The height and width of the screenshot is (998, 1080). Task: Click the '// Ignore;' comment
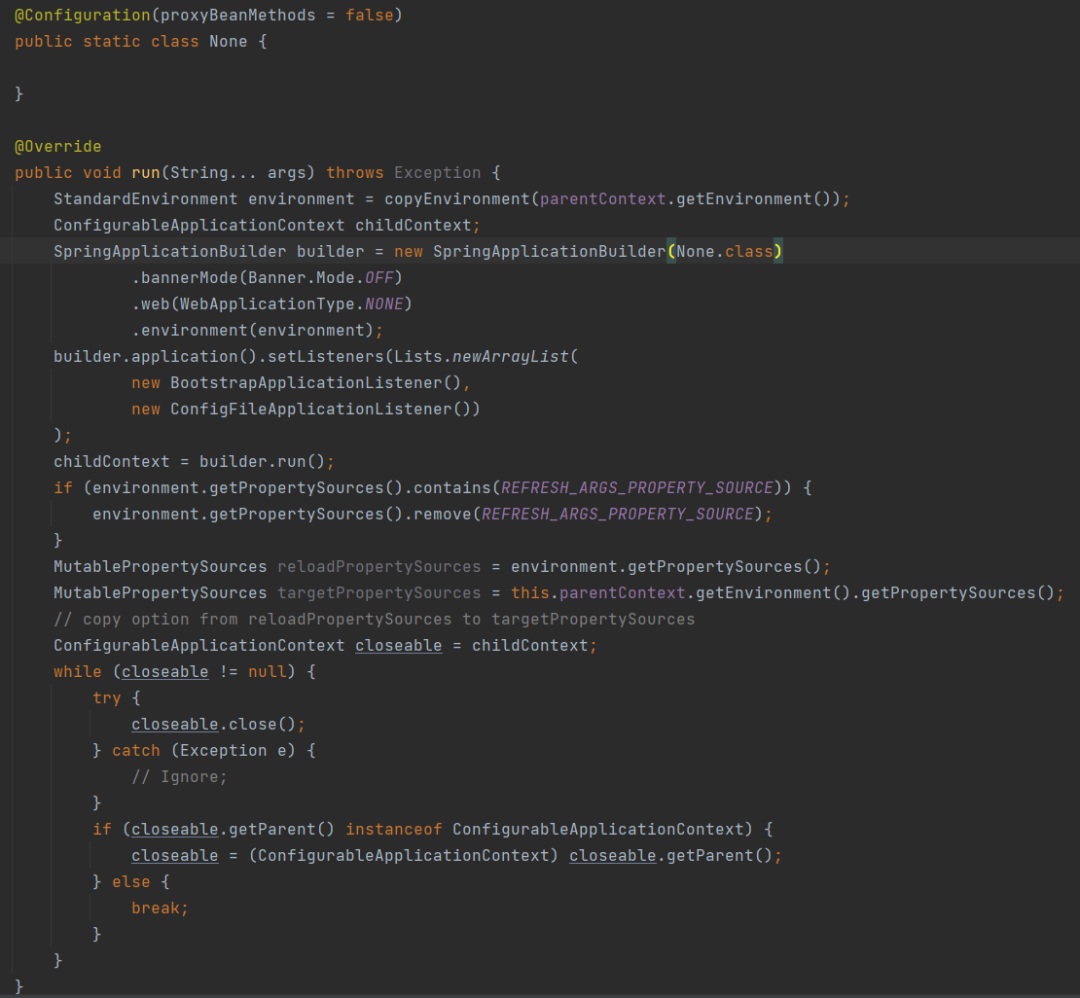tap(179, 777)
